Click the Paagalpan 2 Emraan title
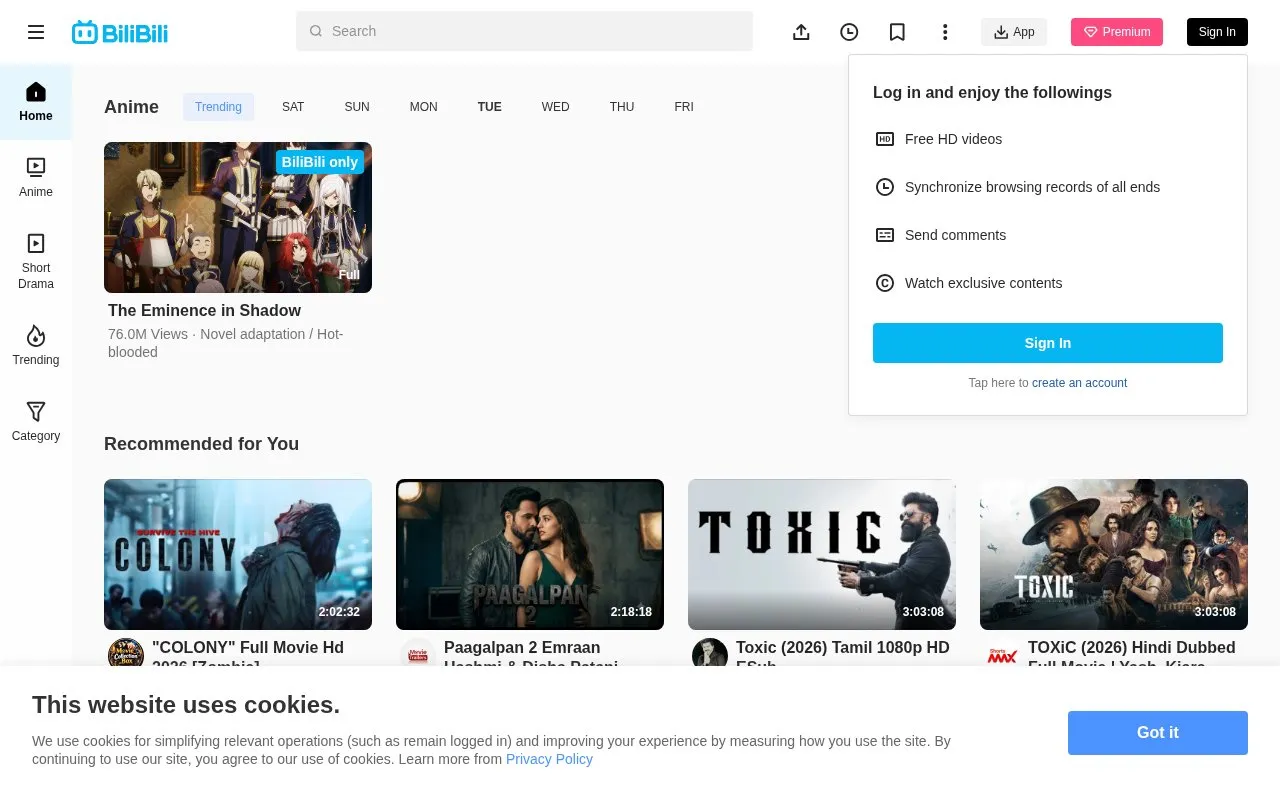The height and width of the screenshot is (800, 1280). pos(531,652)
